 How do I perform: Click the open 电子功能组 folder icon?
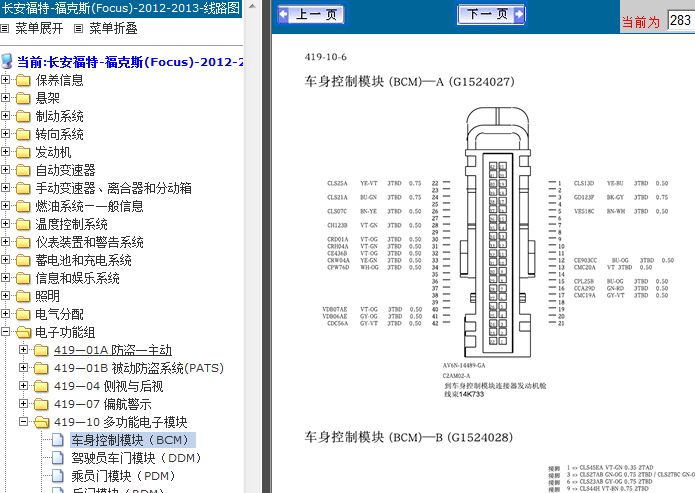24,332
